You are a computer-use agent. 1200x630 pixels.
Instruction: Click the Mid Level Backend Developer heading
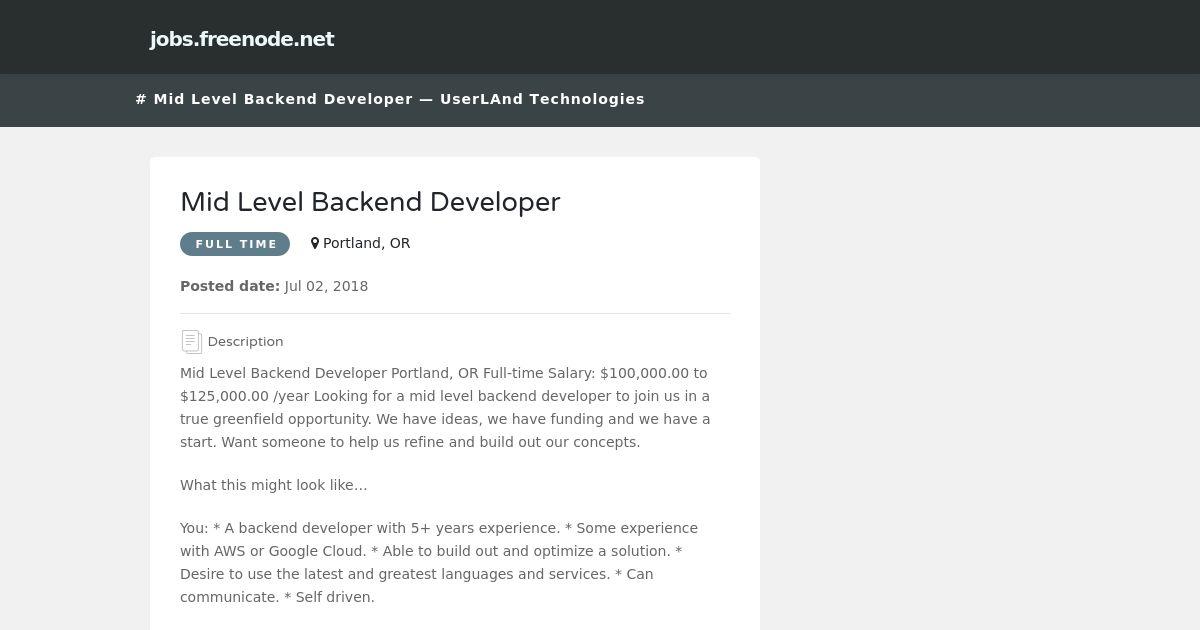tap(370, 202)
